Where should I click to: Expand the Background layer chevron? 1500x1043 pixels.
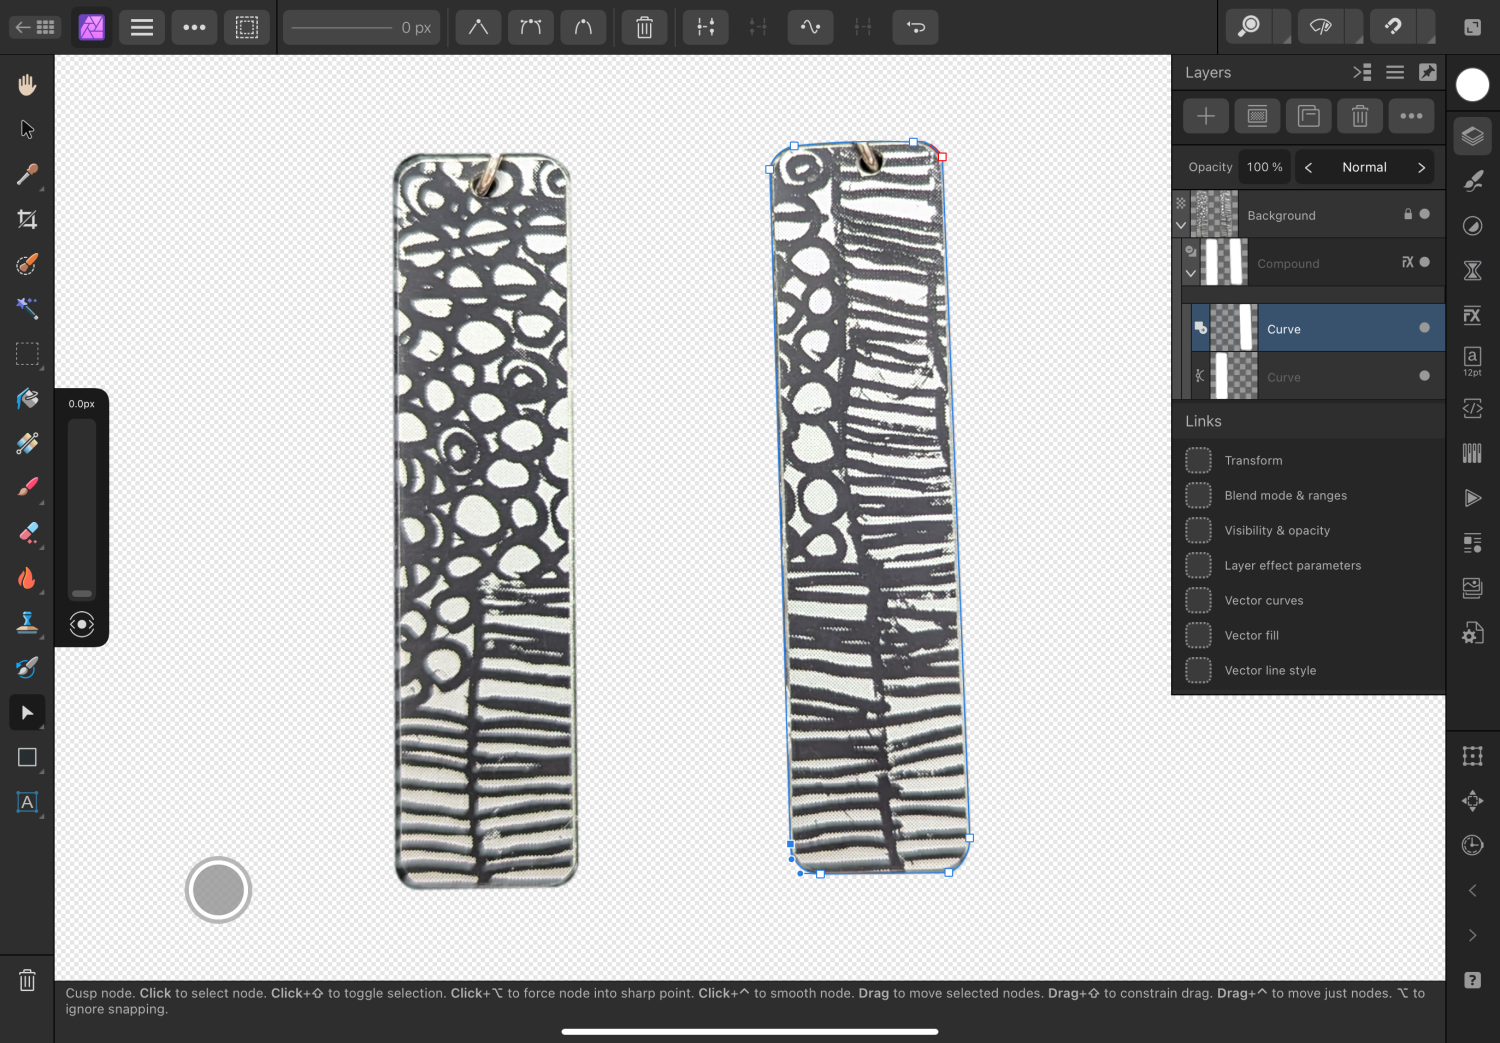click(x=1181, y=225)
